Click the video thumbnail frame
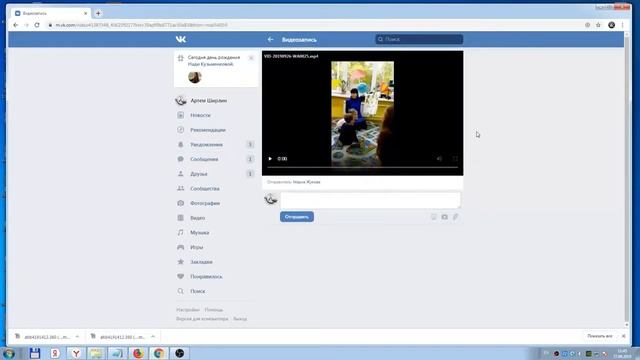This screenshot has width=640, height=360. [362, 114]
